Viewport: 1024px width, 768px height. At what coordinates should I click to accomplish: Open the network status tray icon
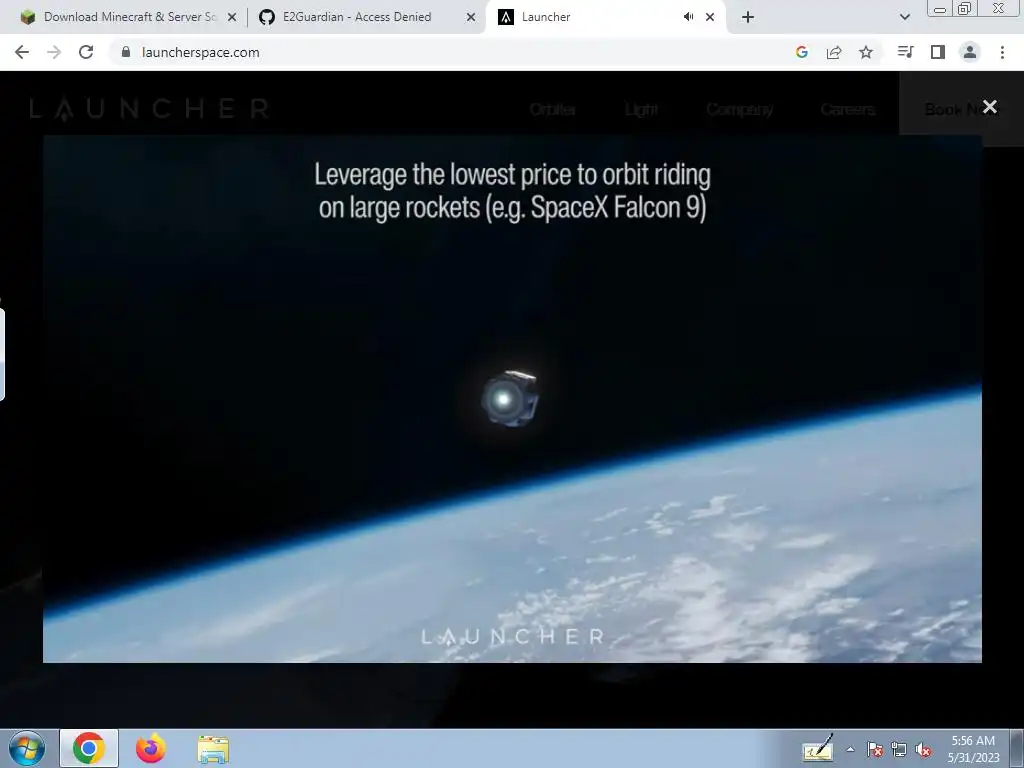point(899,749)
